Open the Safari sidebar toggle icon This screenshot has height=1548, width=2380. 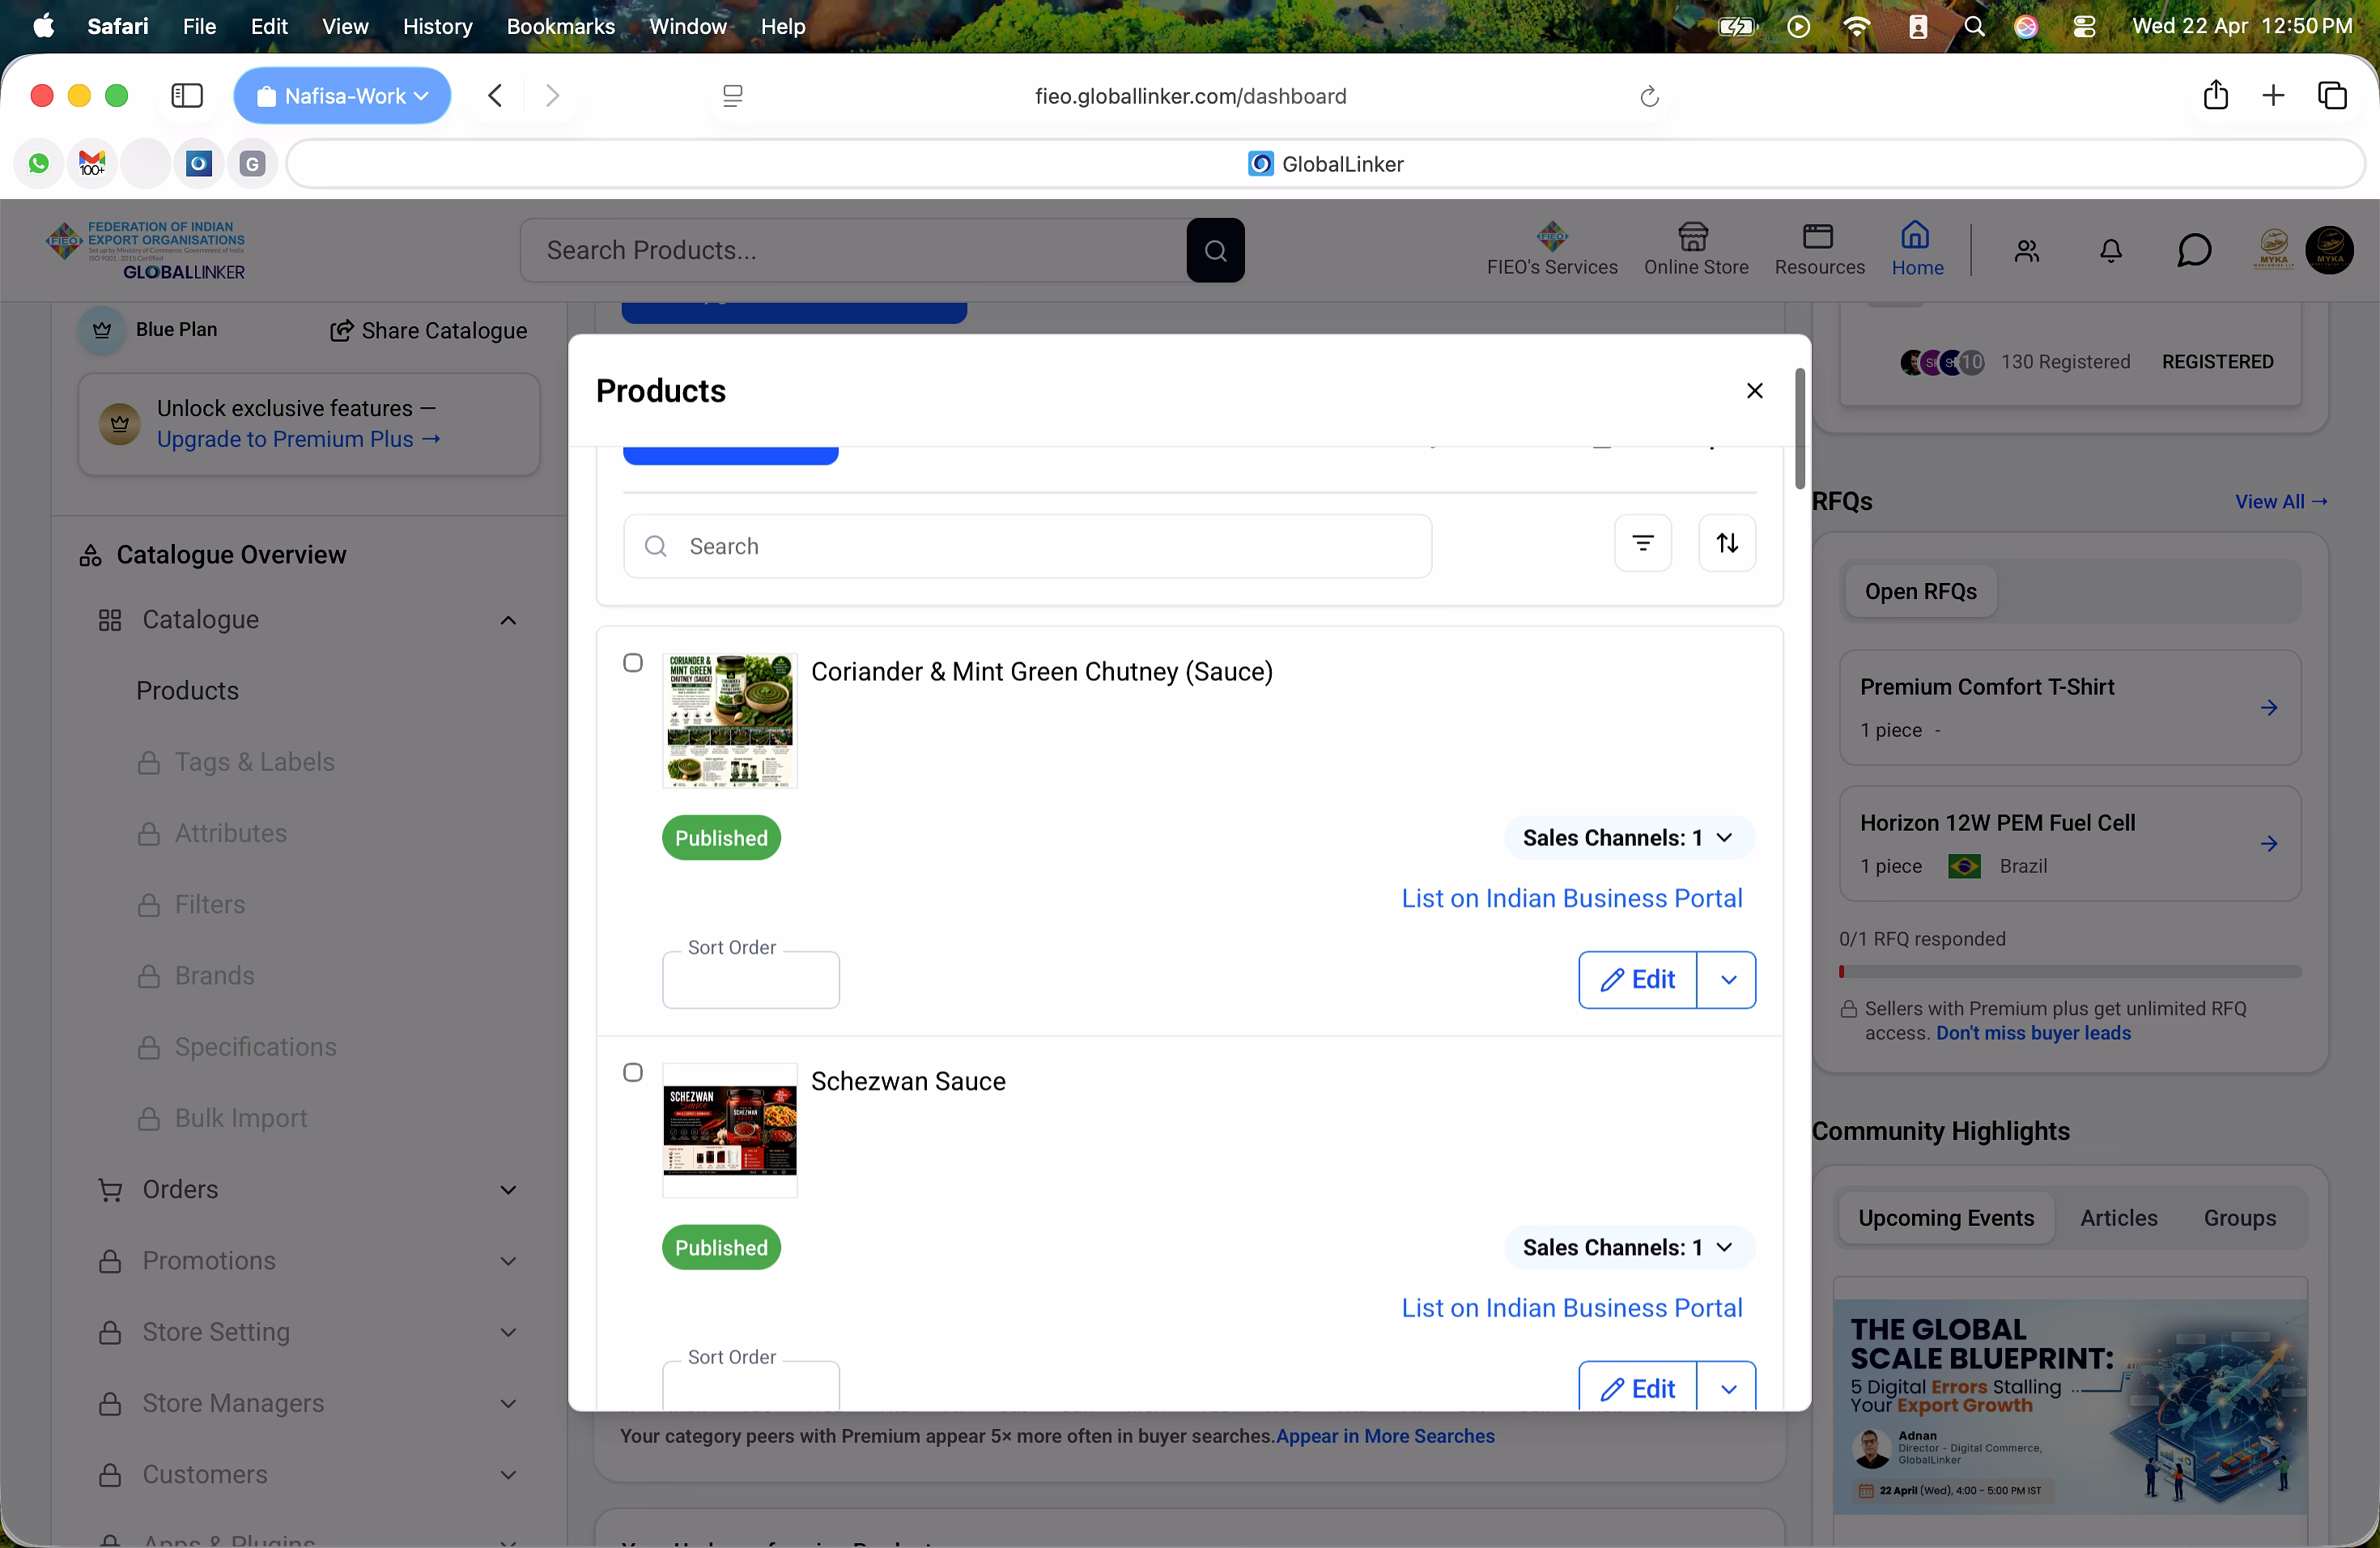click(187, 96)
